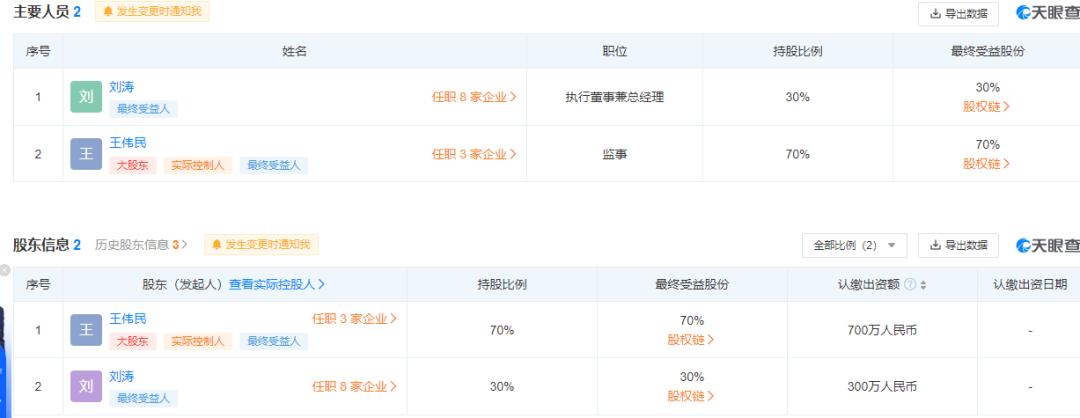Image resolution: width=1080 pixels, height=418 pixels.
Task: Click 查看实际控股人 link
Action: tap(277, 285)
